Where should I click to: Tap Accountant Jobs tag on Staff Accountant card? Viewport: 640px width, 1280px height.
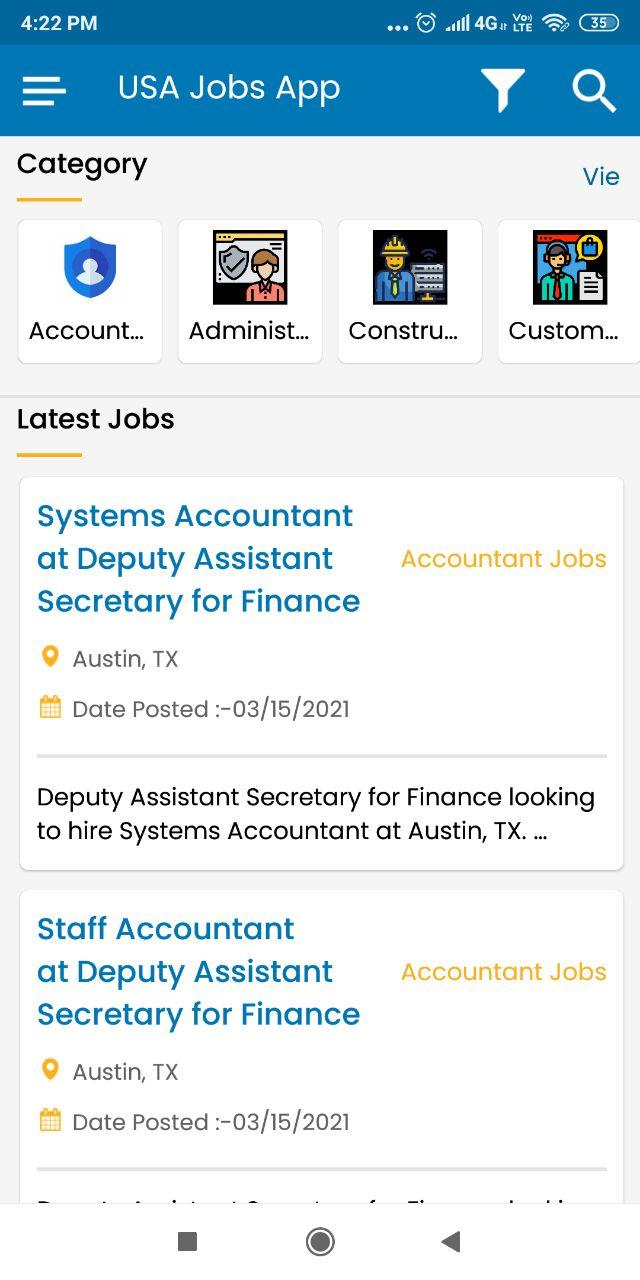coord(503,972)
